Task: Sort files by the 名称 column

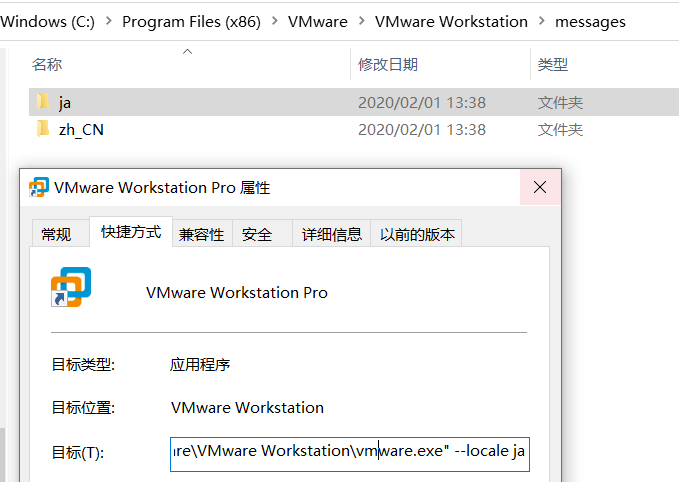Action: tap(47, 65)
